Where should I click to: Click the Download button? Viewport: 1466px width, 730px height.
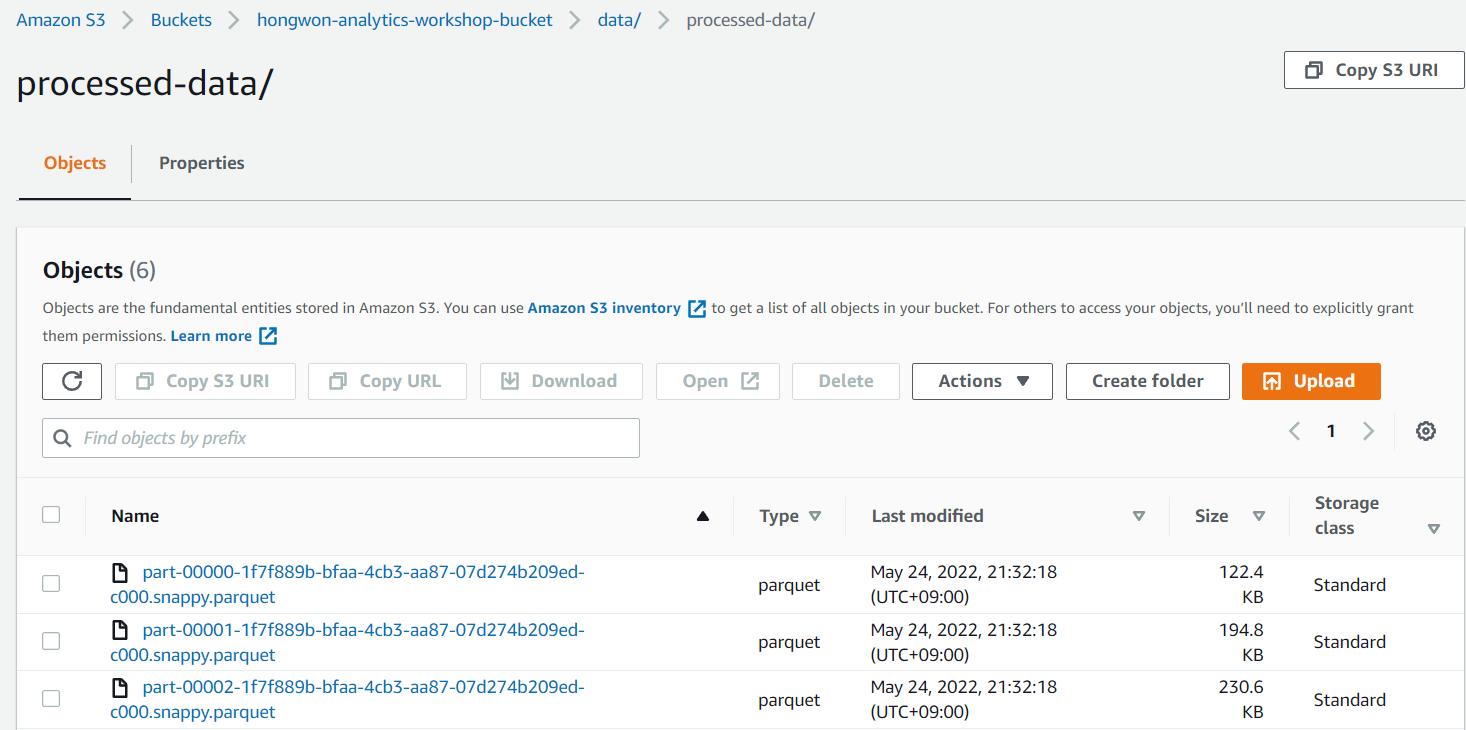pyautogui.click(x=561, y=381)
